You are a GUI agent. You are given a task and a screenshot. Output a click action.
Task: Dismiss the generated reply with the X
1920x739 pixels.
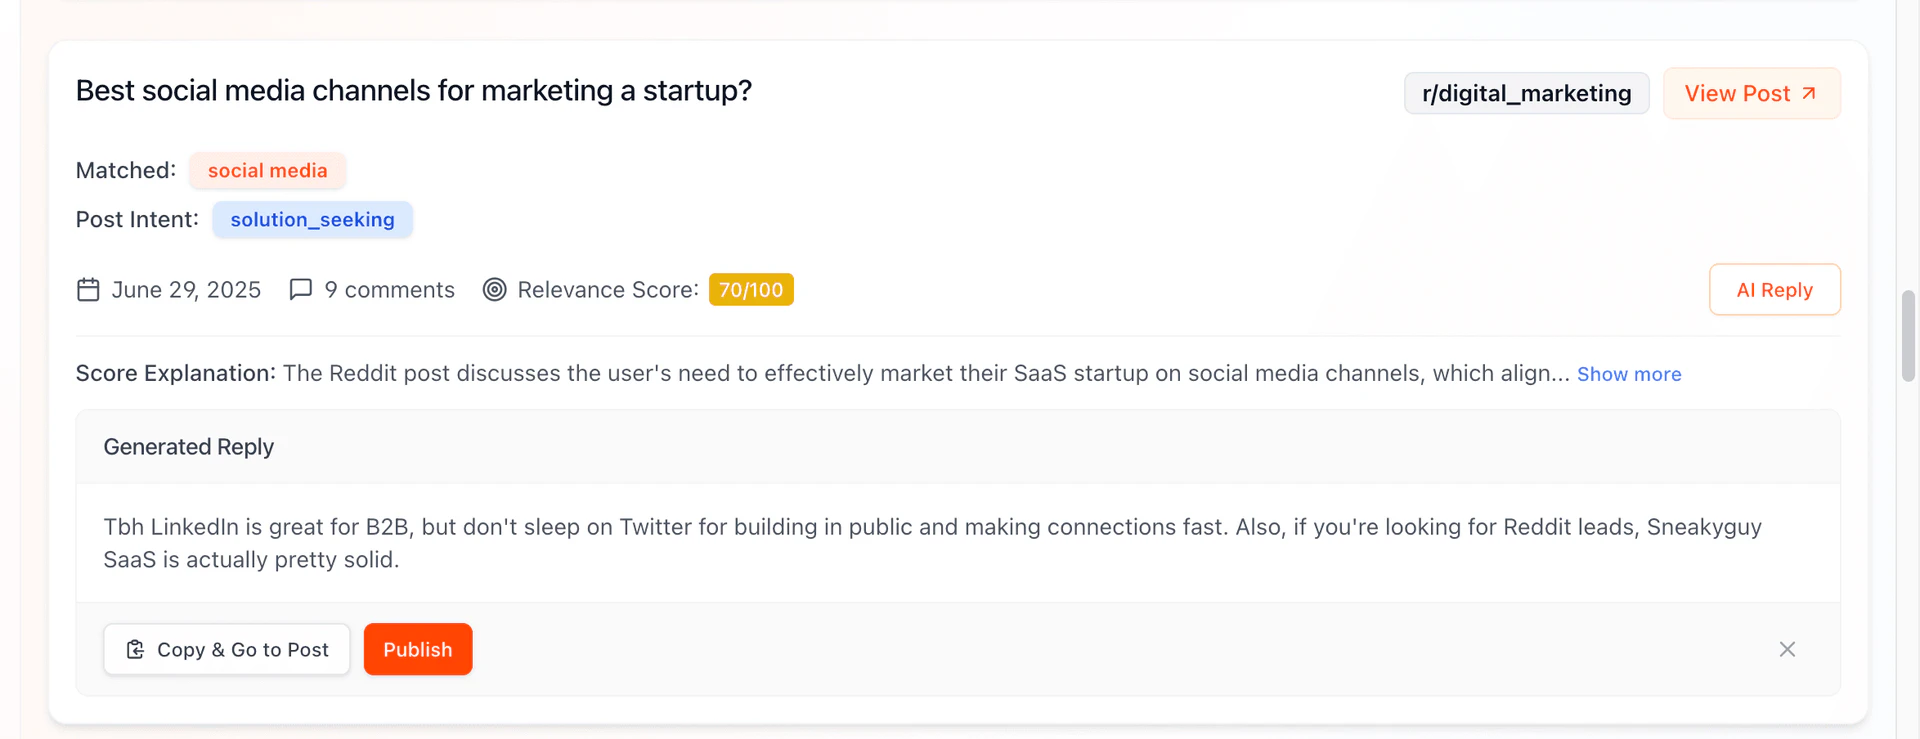(1787, 650)
